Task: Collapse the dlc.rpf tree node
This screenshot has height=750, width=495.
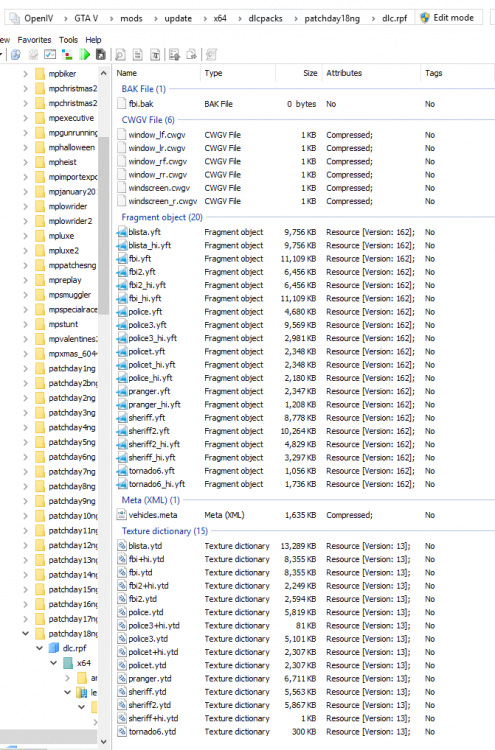Action: pos(40,648)
